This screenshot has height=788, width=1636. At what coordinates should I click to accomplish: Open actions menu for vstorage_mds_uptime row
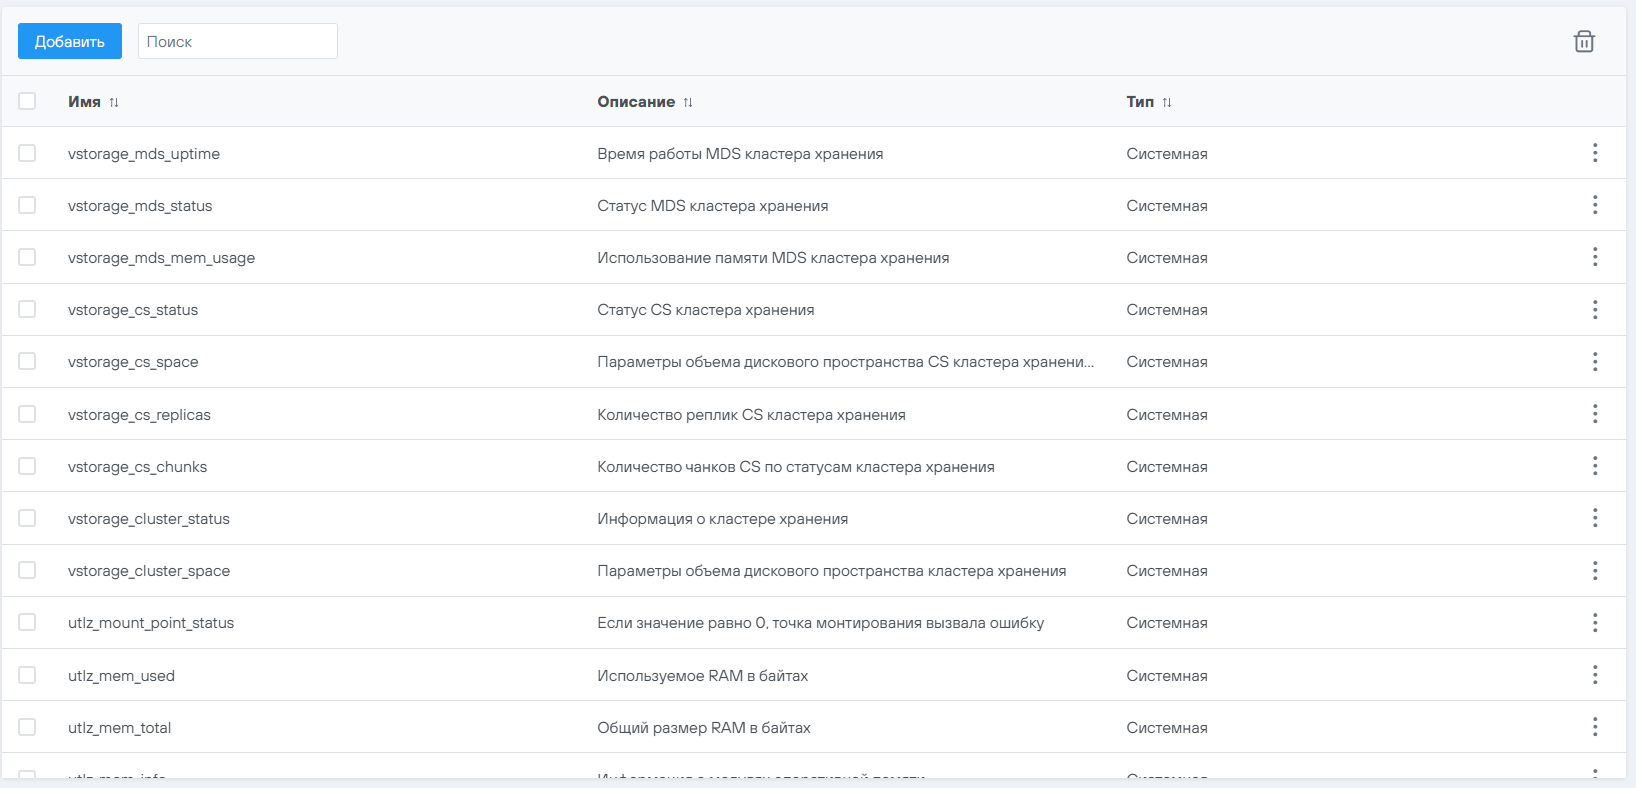tap(1595, 153)
